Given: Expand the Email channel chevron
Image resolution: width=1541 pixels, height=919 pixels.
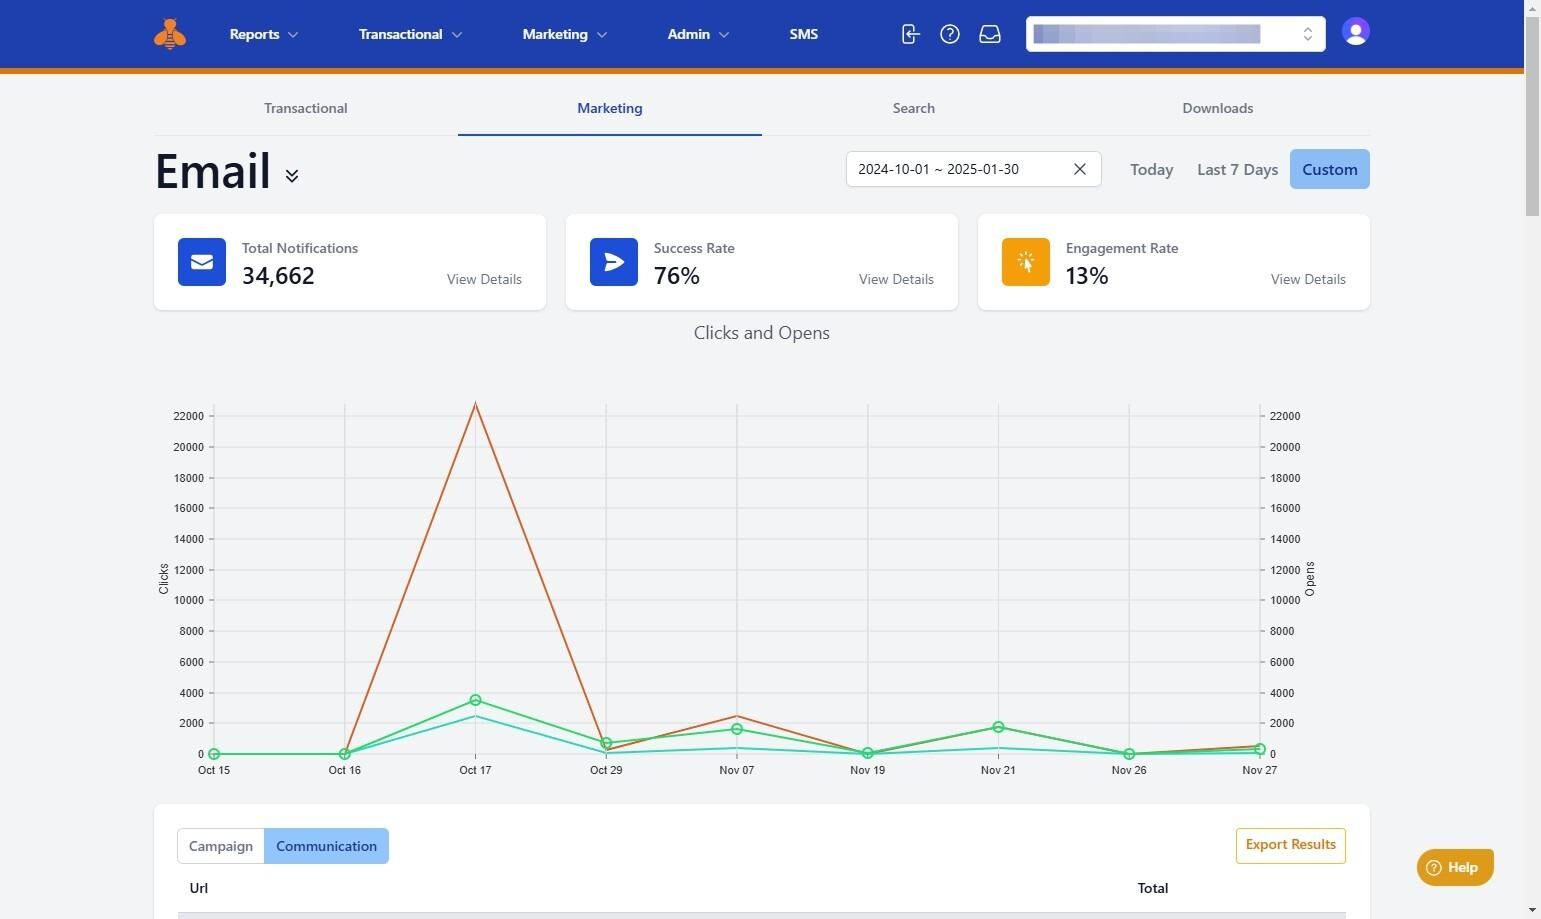Looking at the screenshot, I should 292,176.
